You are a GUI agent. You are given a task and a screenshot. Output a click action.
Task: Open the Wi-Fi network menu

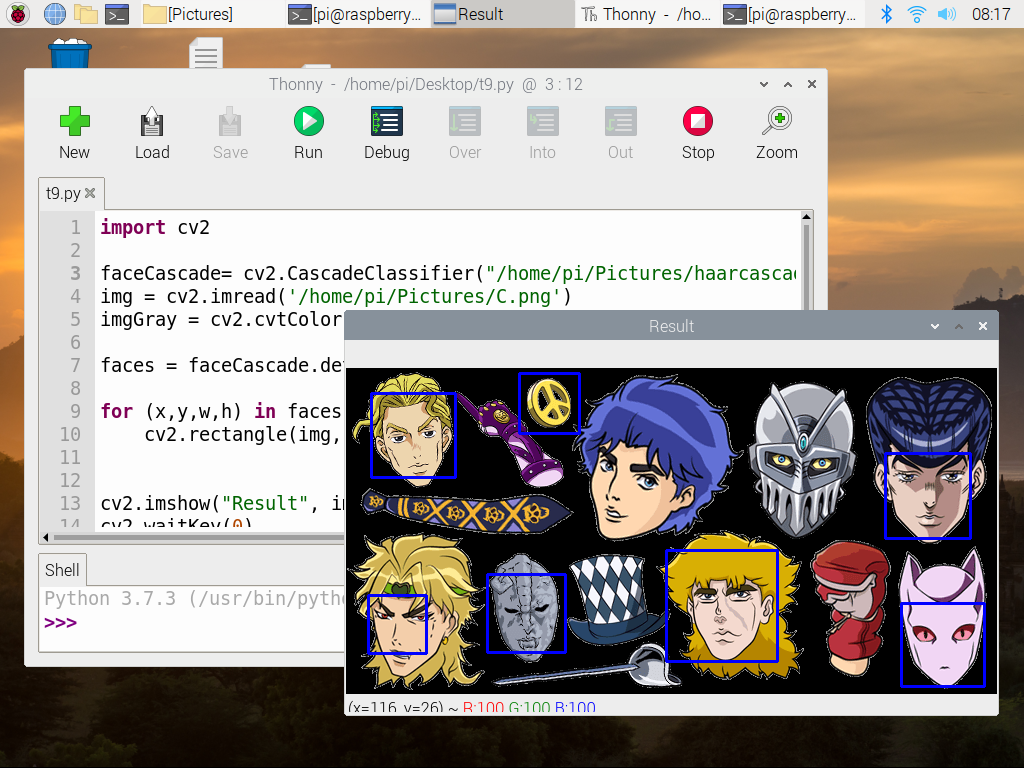pos(917,14)
